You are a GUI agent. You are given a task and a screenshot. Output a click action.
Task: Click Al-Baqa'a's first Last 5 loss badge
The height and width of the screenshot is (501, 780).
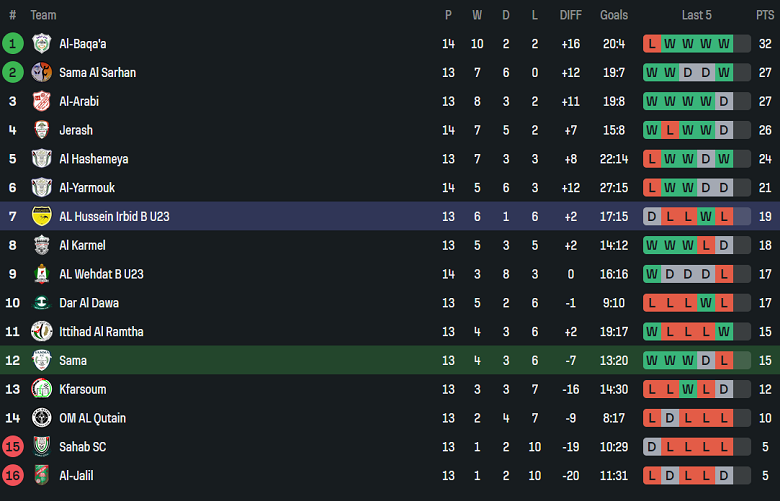[x=652, y=43]
